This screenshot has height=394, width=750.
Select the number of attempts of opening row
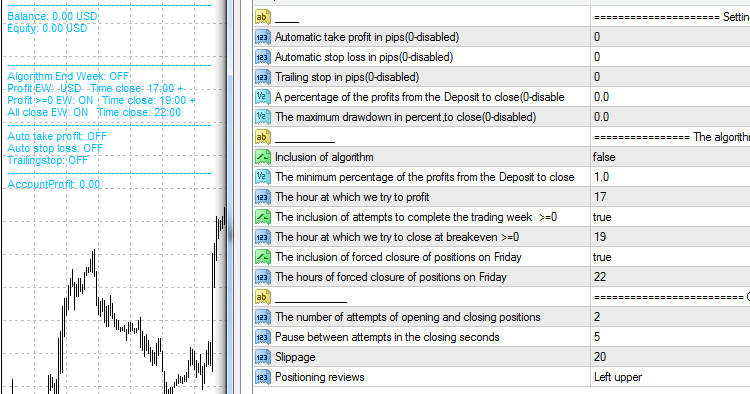[x=501, y=317]
